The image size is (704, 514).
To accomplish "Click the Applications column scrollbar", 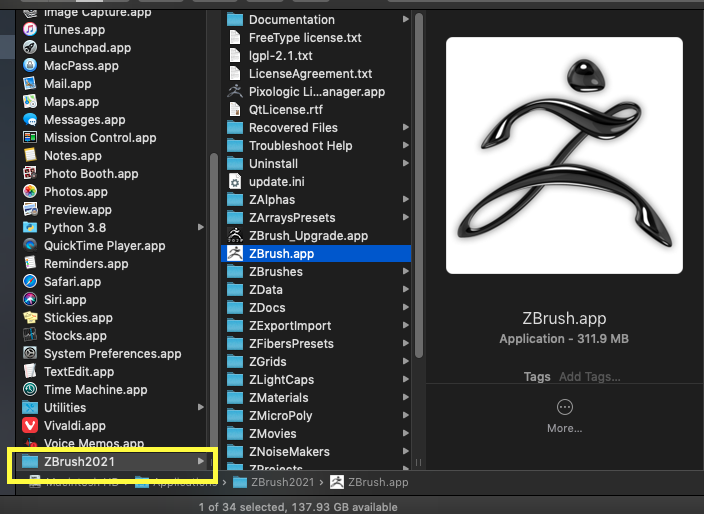I will 214,301.
